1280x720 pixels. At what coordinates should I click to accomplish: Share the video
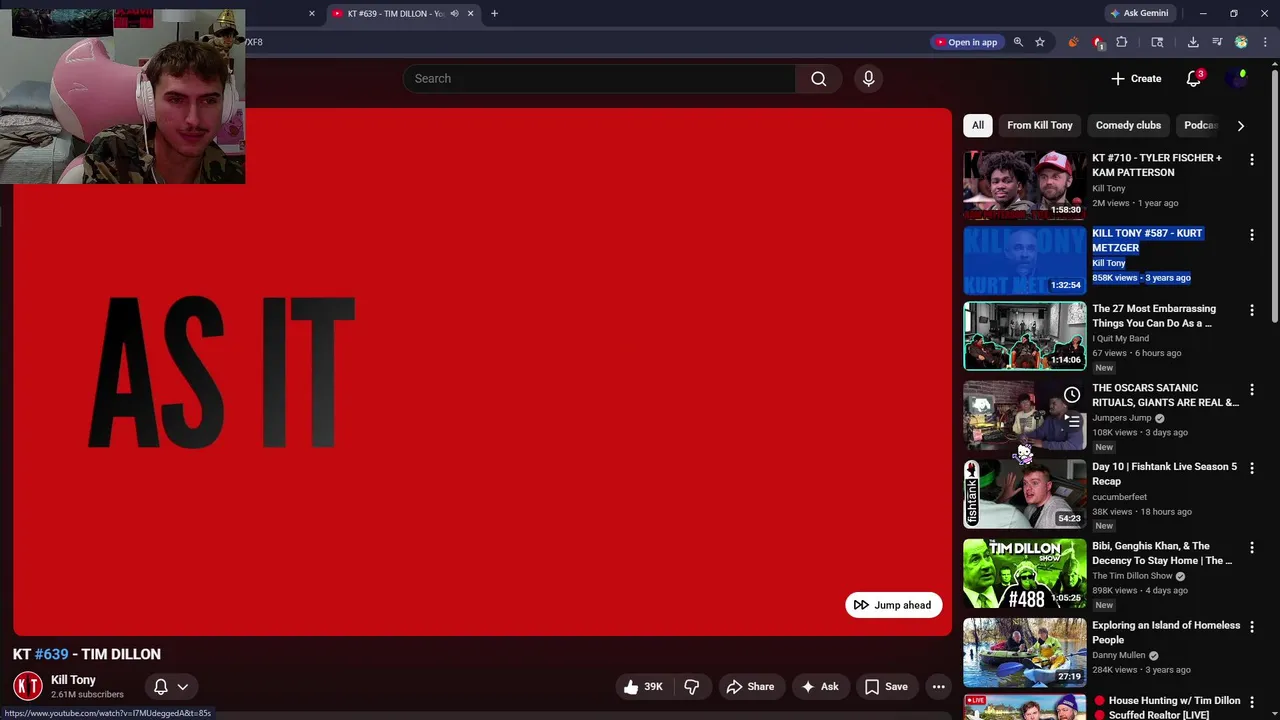point(750,687)
